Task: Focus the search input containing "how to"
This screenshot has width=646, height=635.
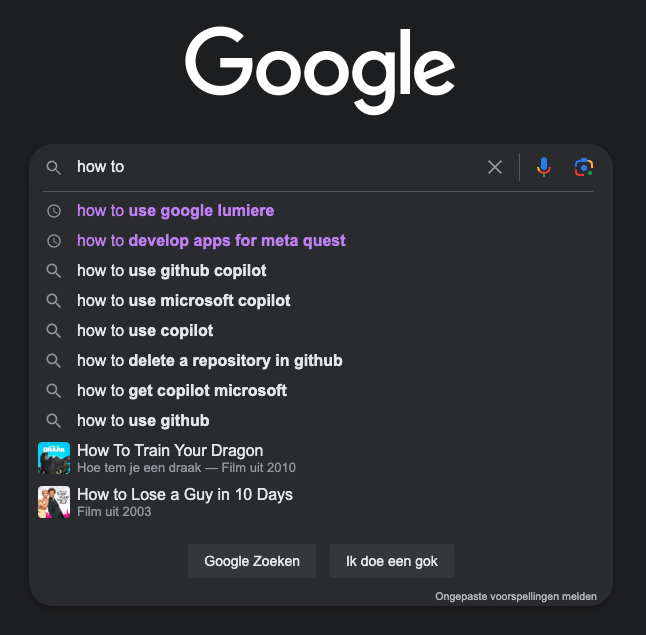Action: [x=270, y=167]
